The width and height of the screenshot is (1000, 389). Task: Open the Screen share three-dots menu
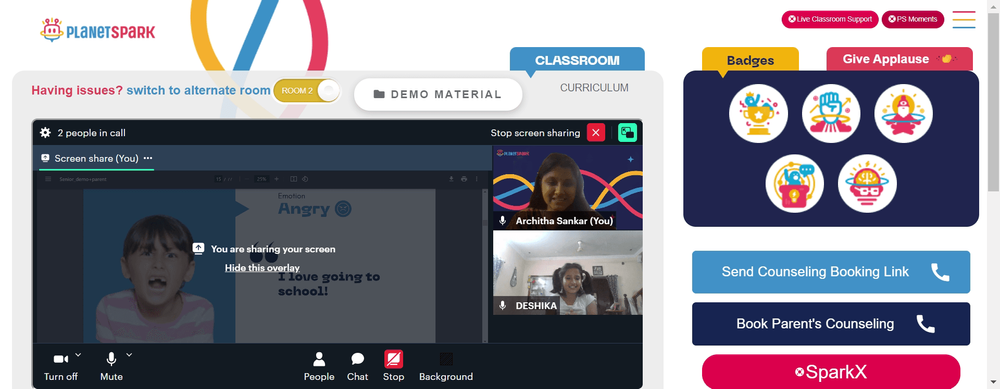tap(148, 158)
